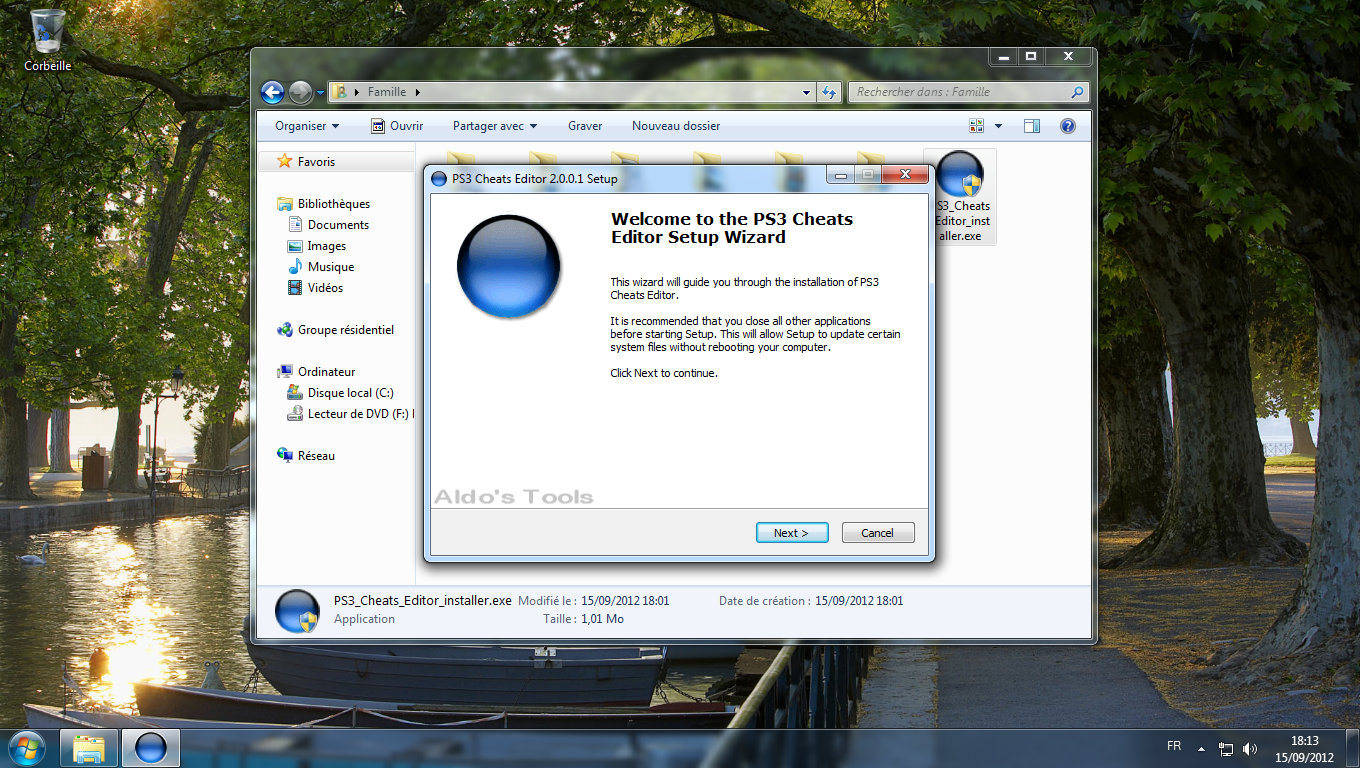Screen dimensions: 1360x768
Task: Refresh the Explorer folder view
Action: click(x=828, y=92)
